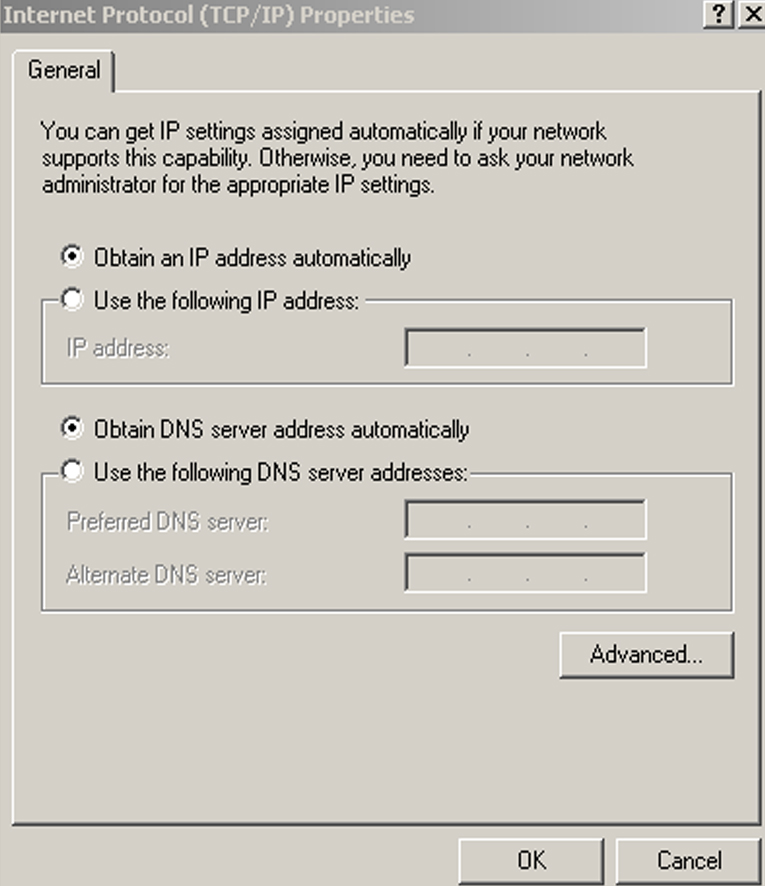Click the first octet of the IP address
This screenshot has width=765, height=886.
(x=437, y=345)
